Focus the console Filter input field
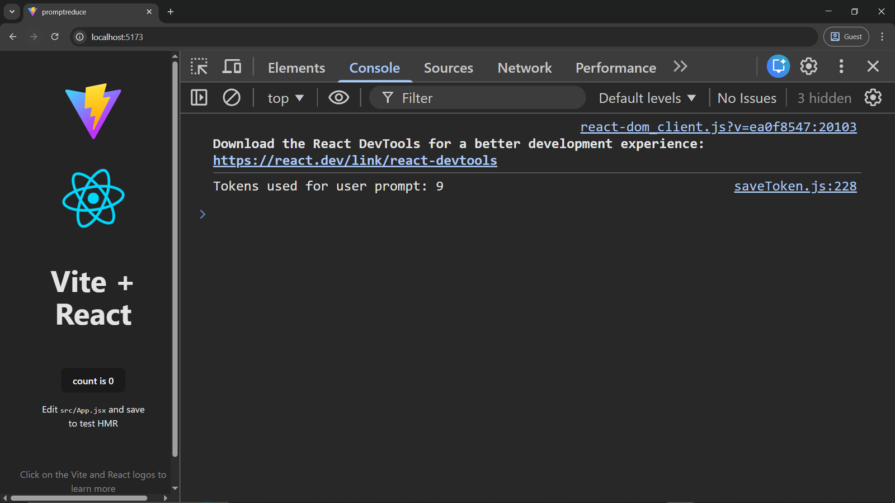This screenshot has width=895, height=503. click(x=485, y=98)
